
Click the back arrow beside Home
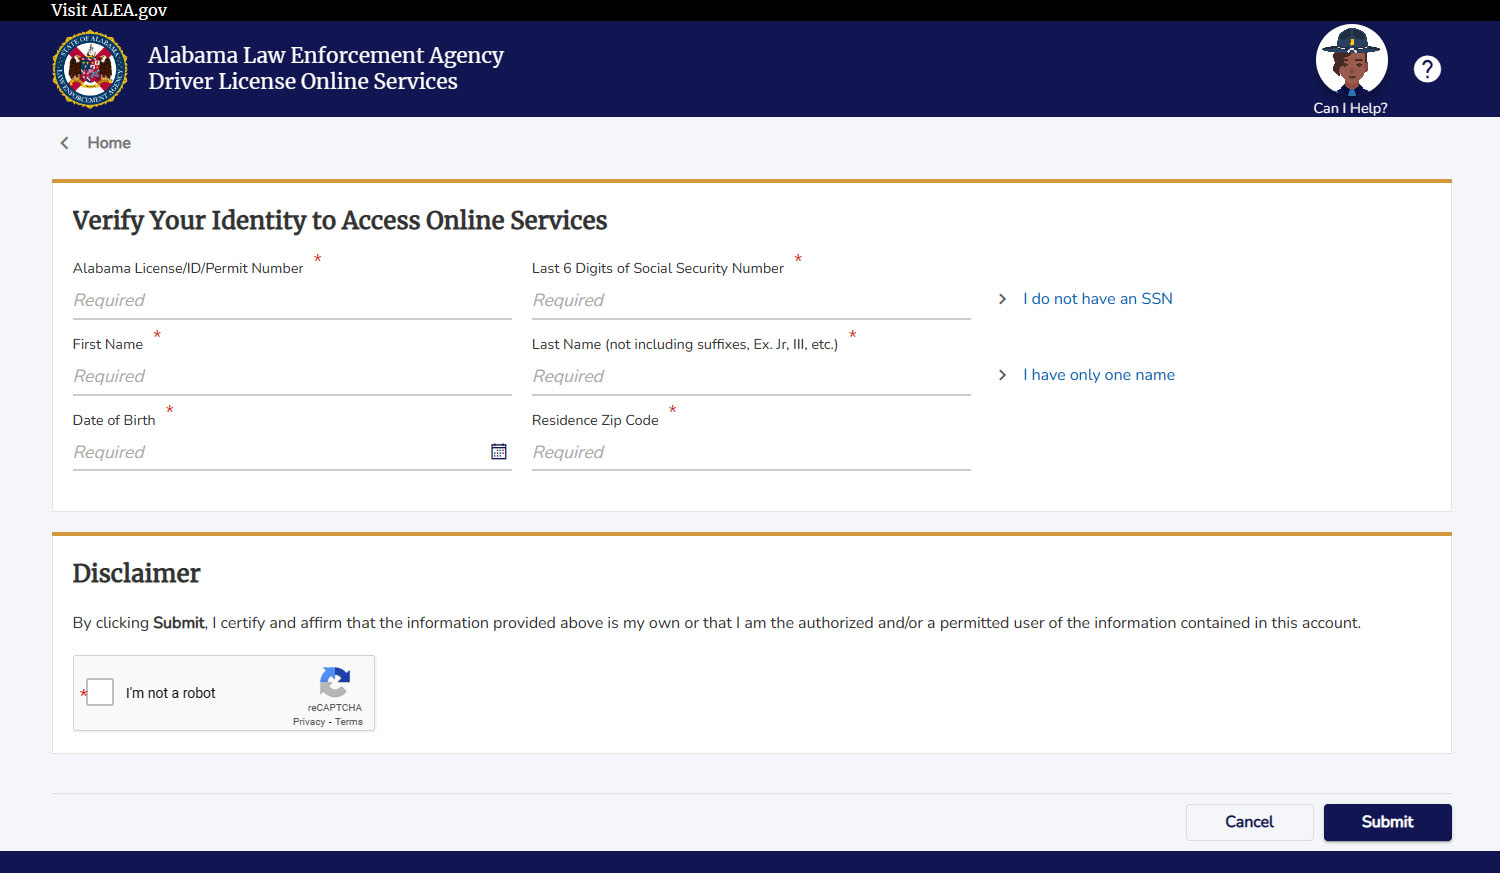(x=65, y=143)
